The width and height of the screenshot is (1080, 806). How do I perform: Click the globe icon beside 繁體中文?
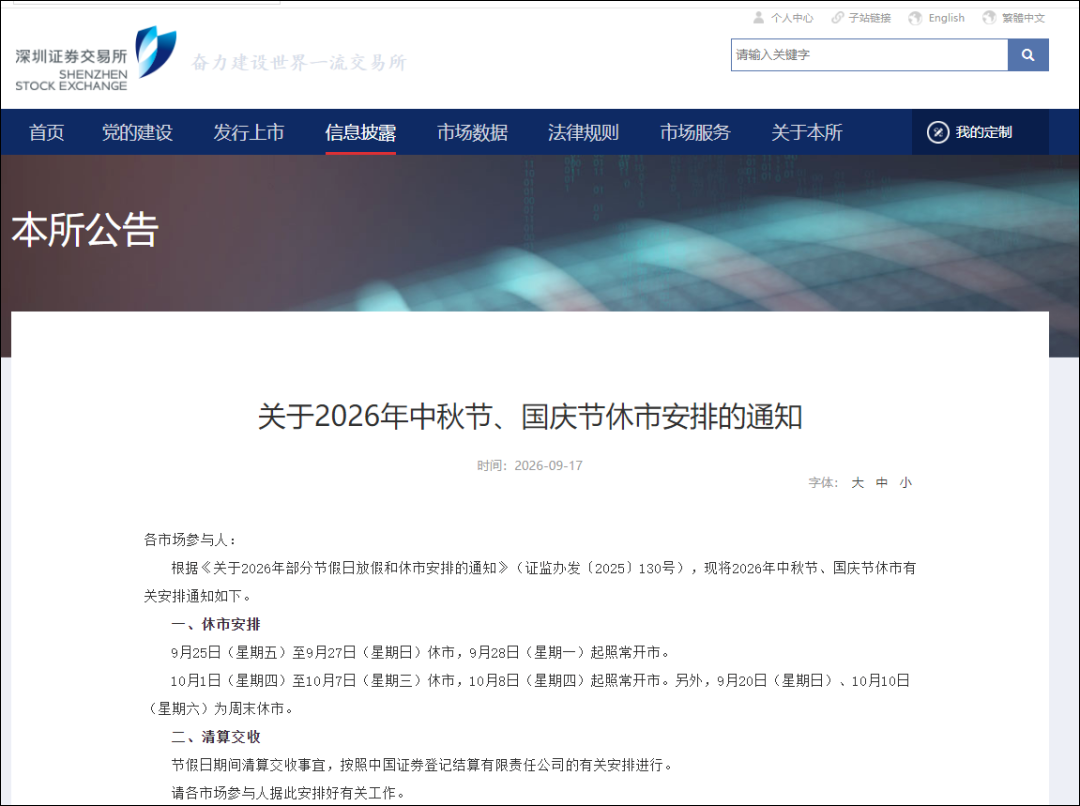click(989, 18)
